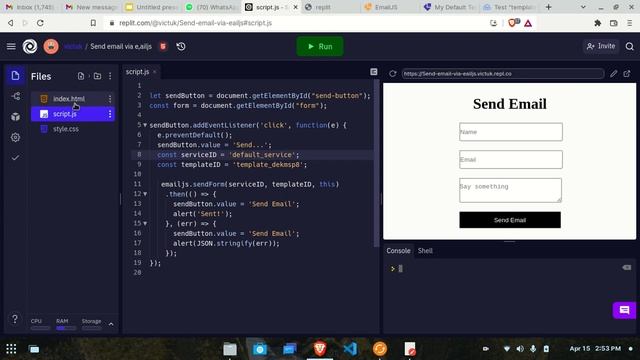Select the Files sidebar icon
Viewport: 640px width, 360px height.
coord(16,76)
